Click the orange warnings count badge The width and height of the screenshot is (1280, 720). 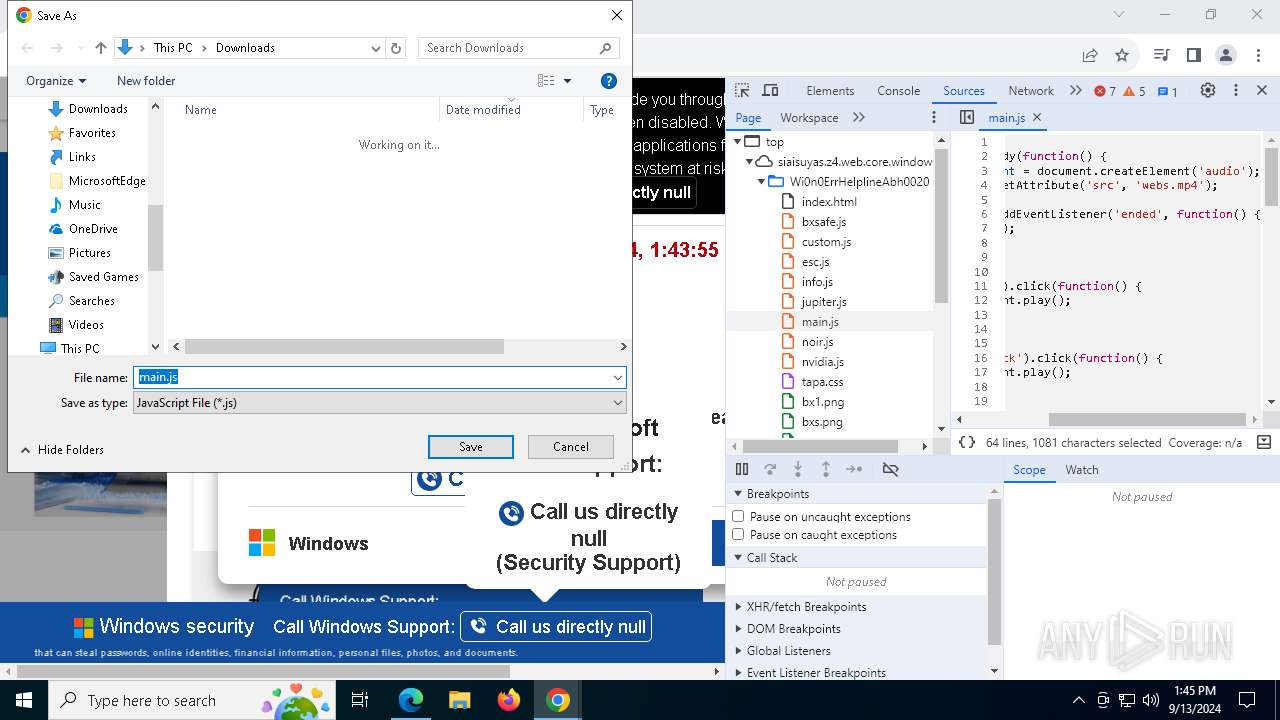click(1134, 91)
